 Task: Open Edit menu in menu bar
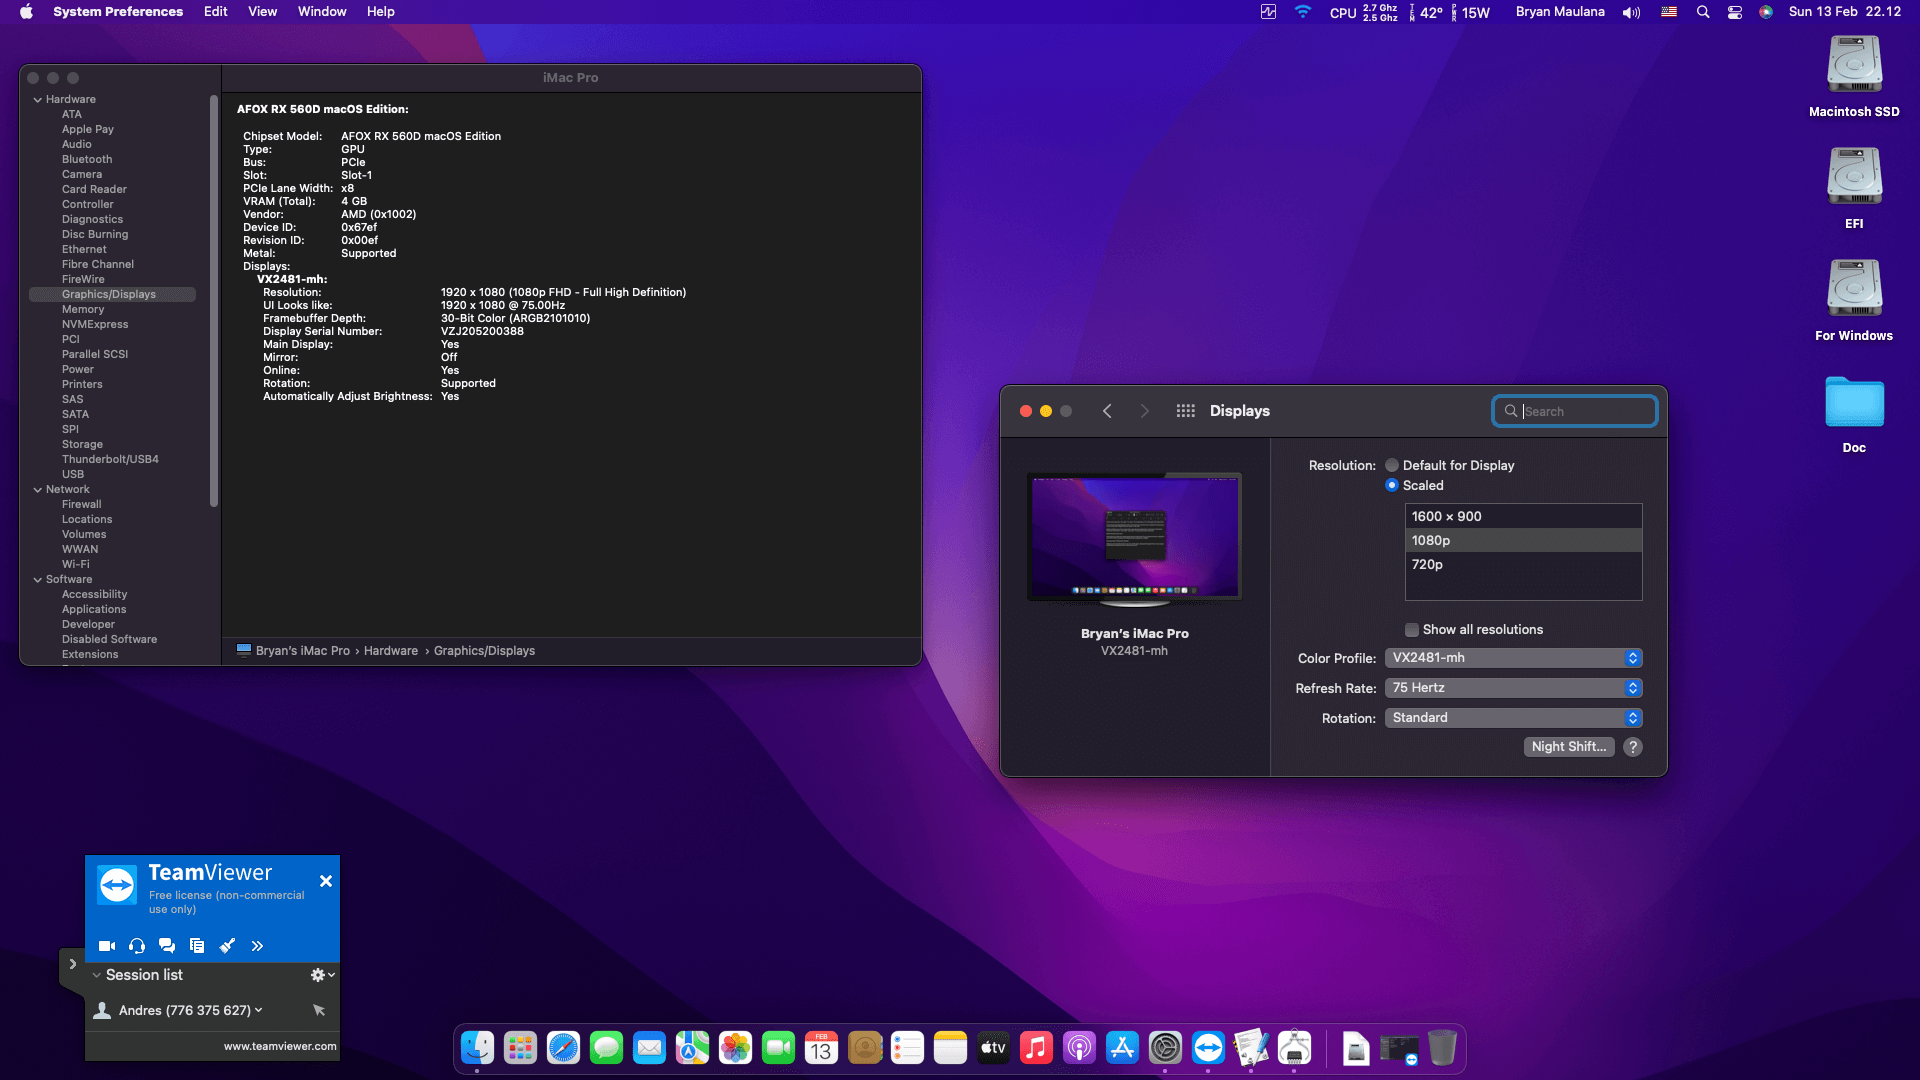point(216,12)
